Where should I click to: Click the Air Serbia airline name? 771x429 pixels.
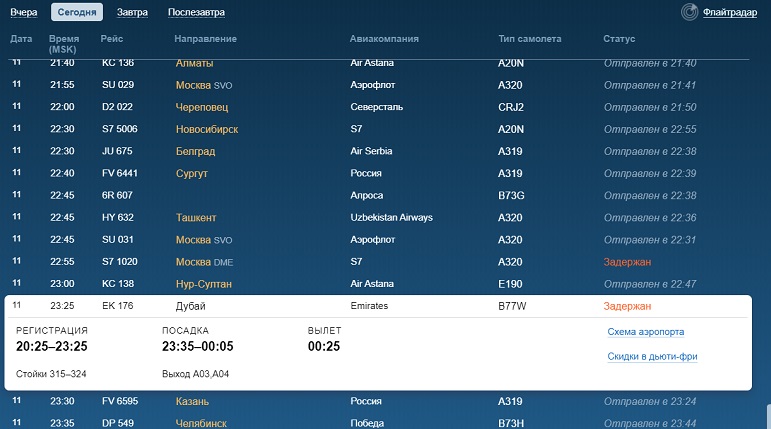point(371,151)
